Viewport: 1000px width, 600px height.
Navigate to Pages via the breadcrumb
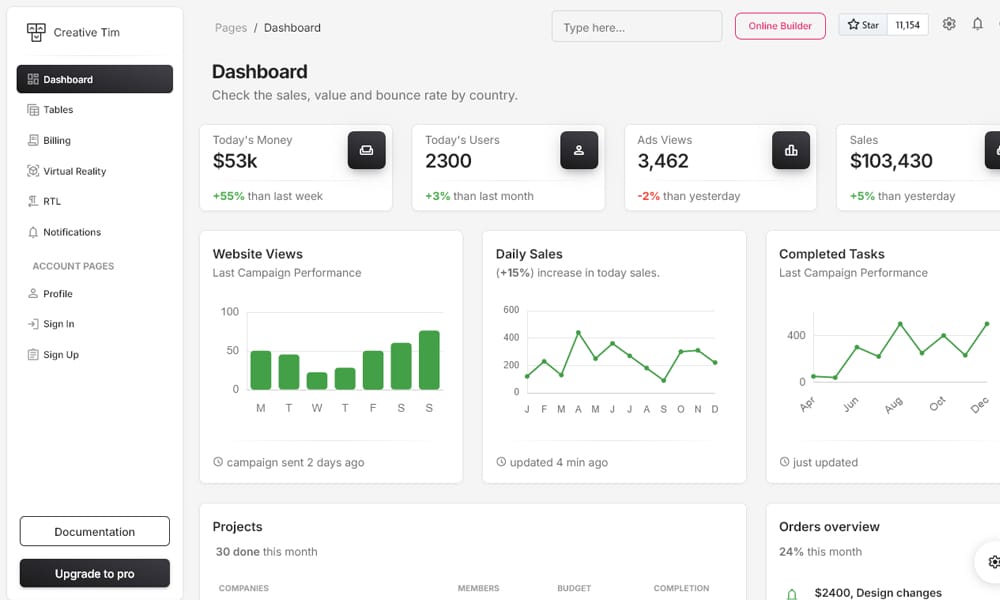tap(231, 28)
